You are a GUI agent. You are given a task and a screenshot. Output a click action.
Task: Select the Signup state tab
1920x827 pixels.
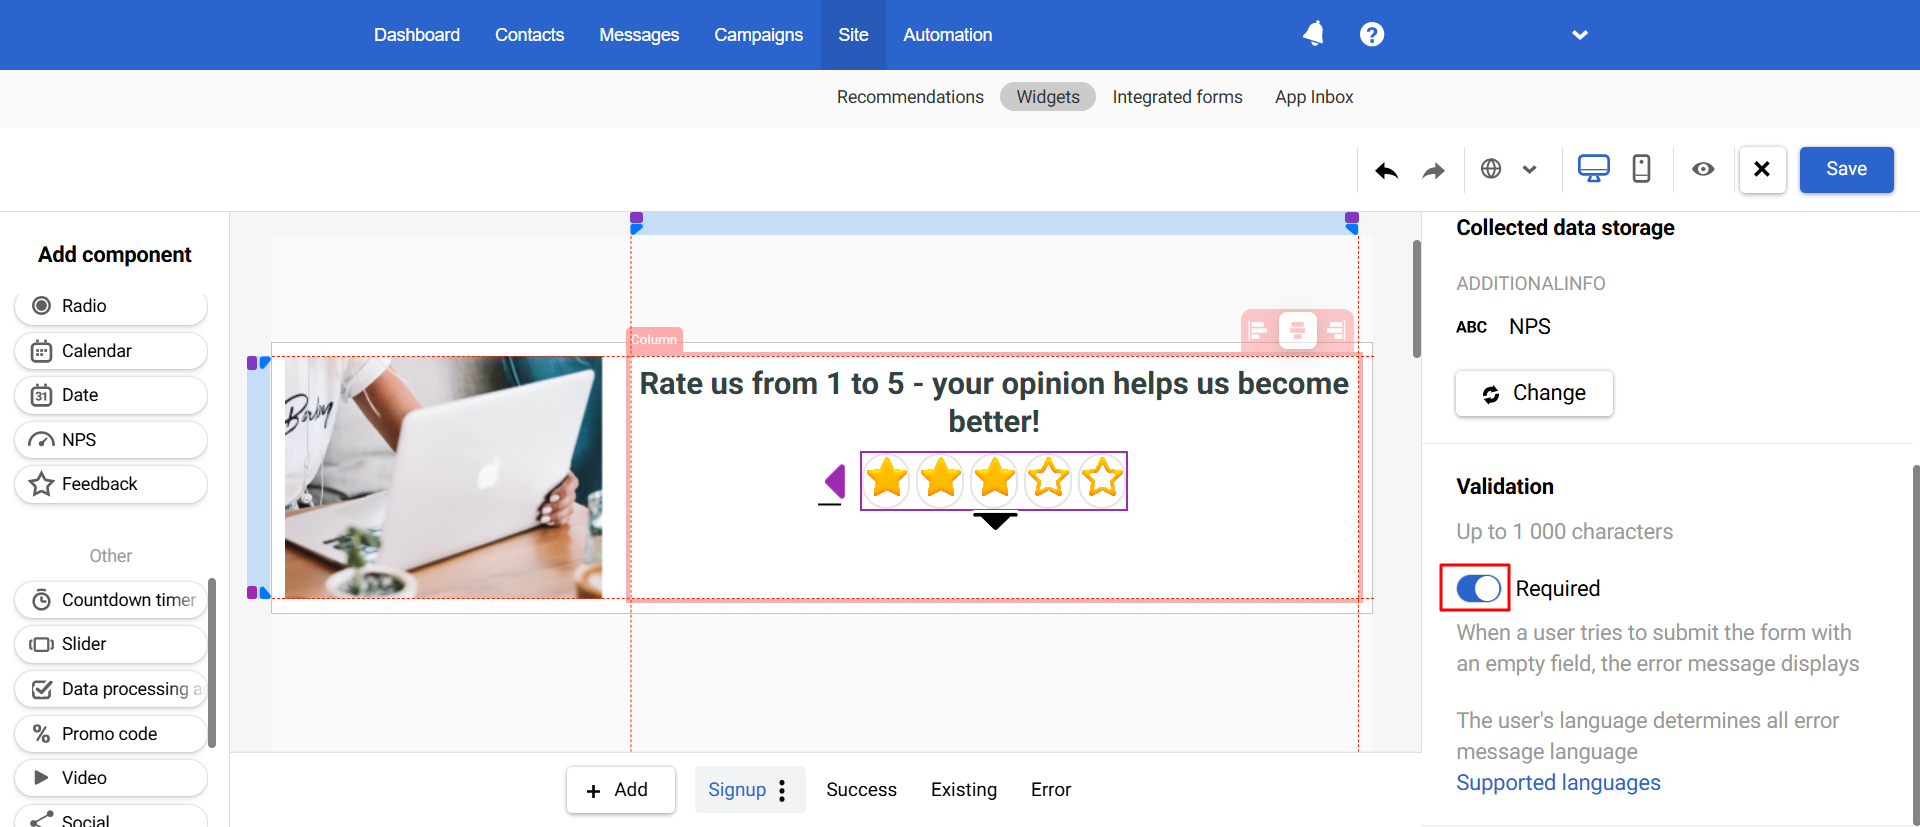[737, 790]
